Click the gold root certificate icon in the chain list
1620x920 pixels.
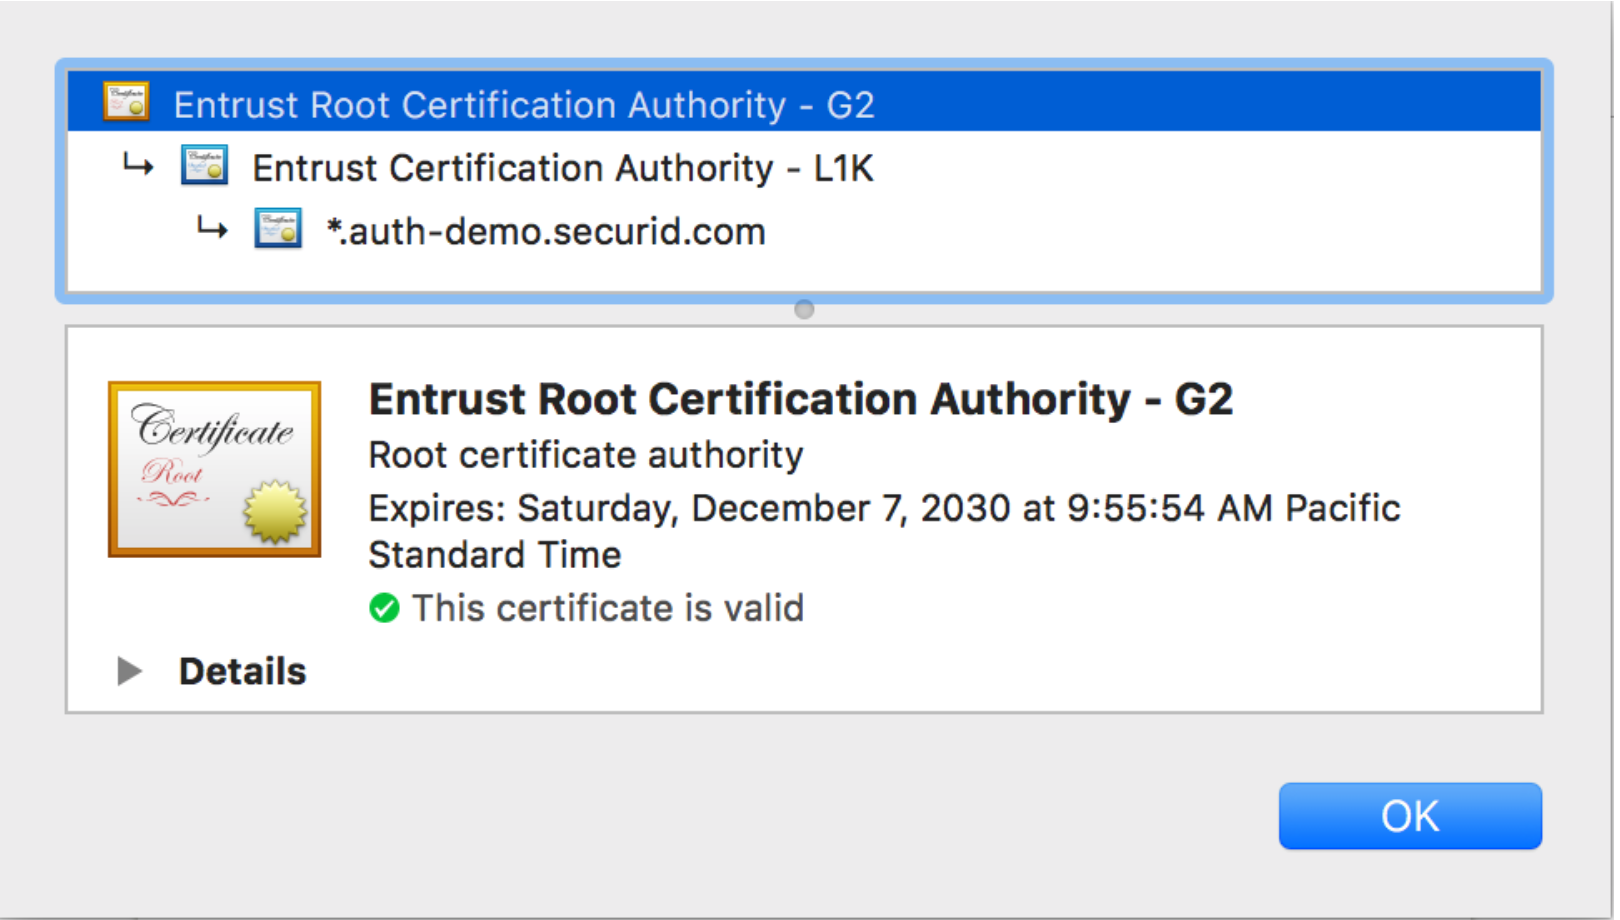126,102
